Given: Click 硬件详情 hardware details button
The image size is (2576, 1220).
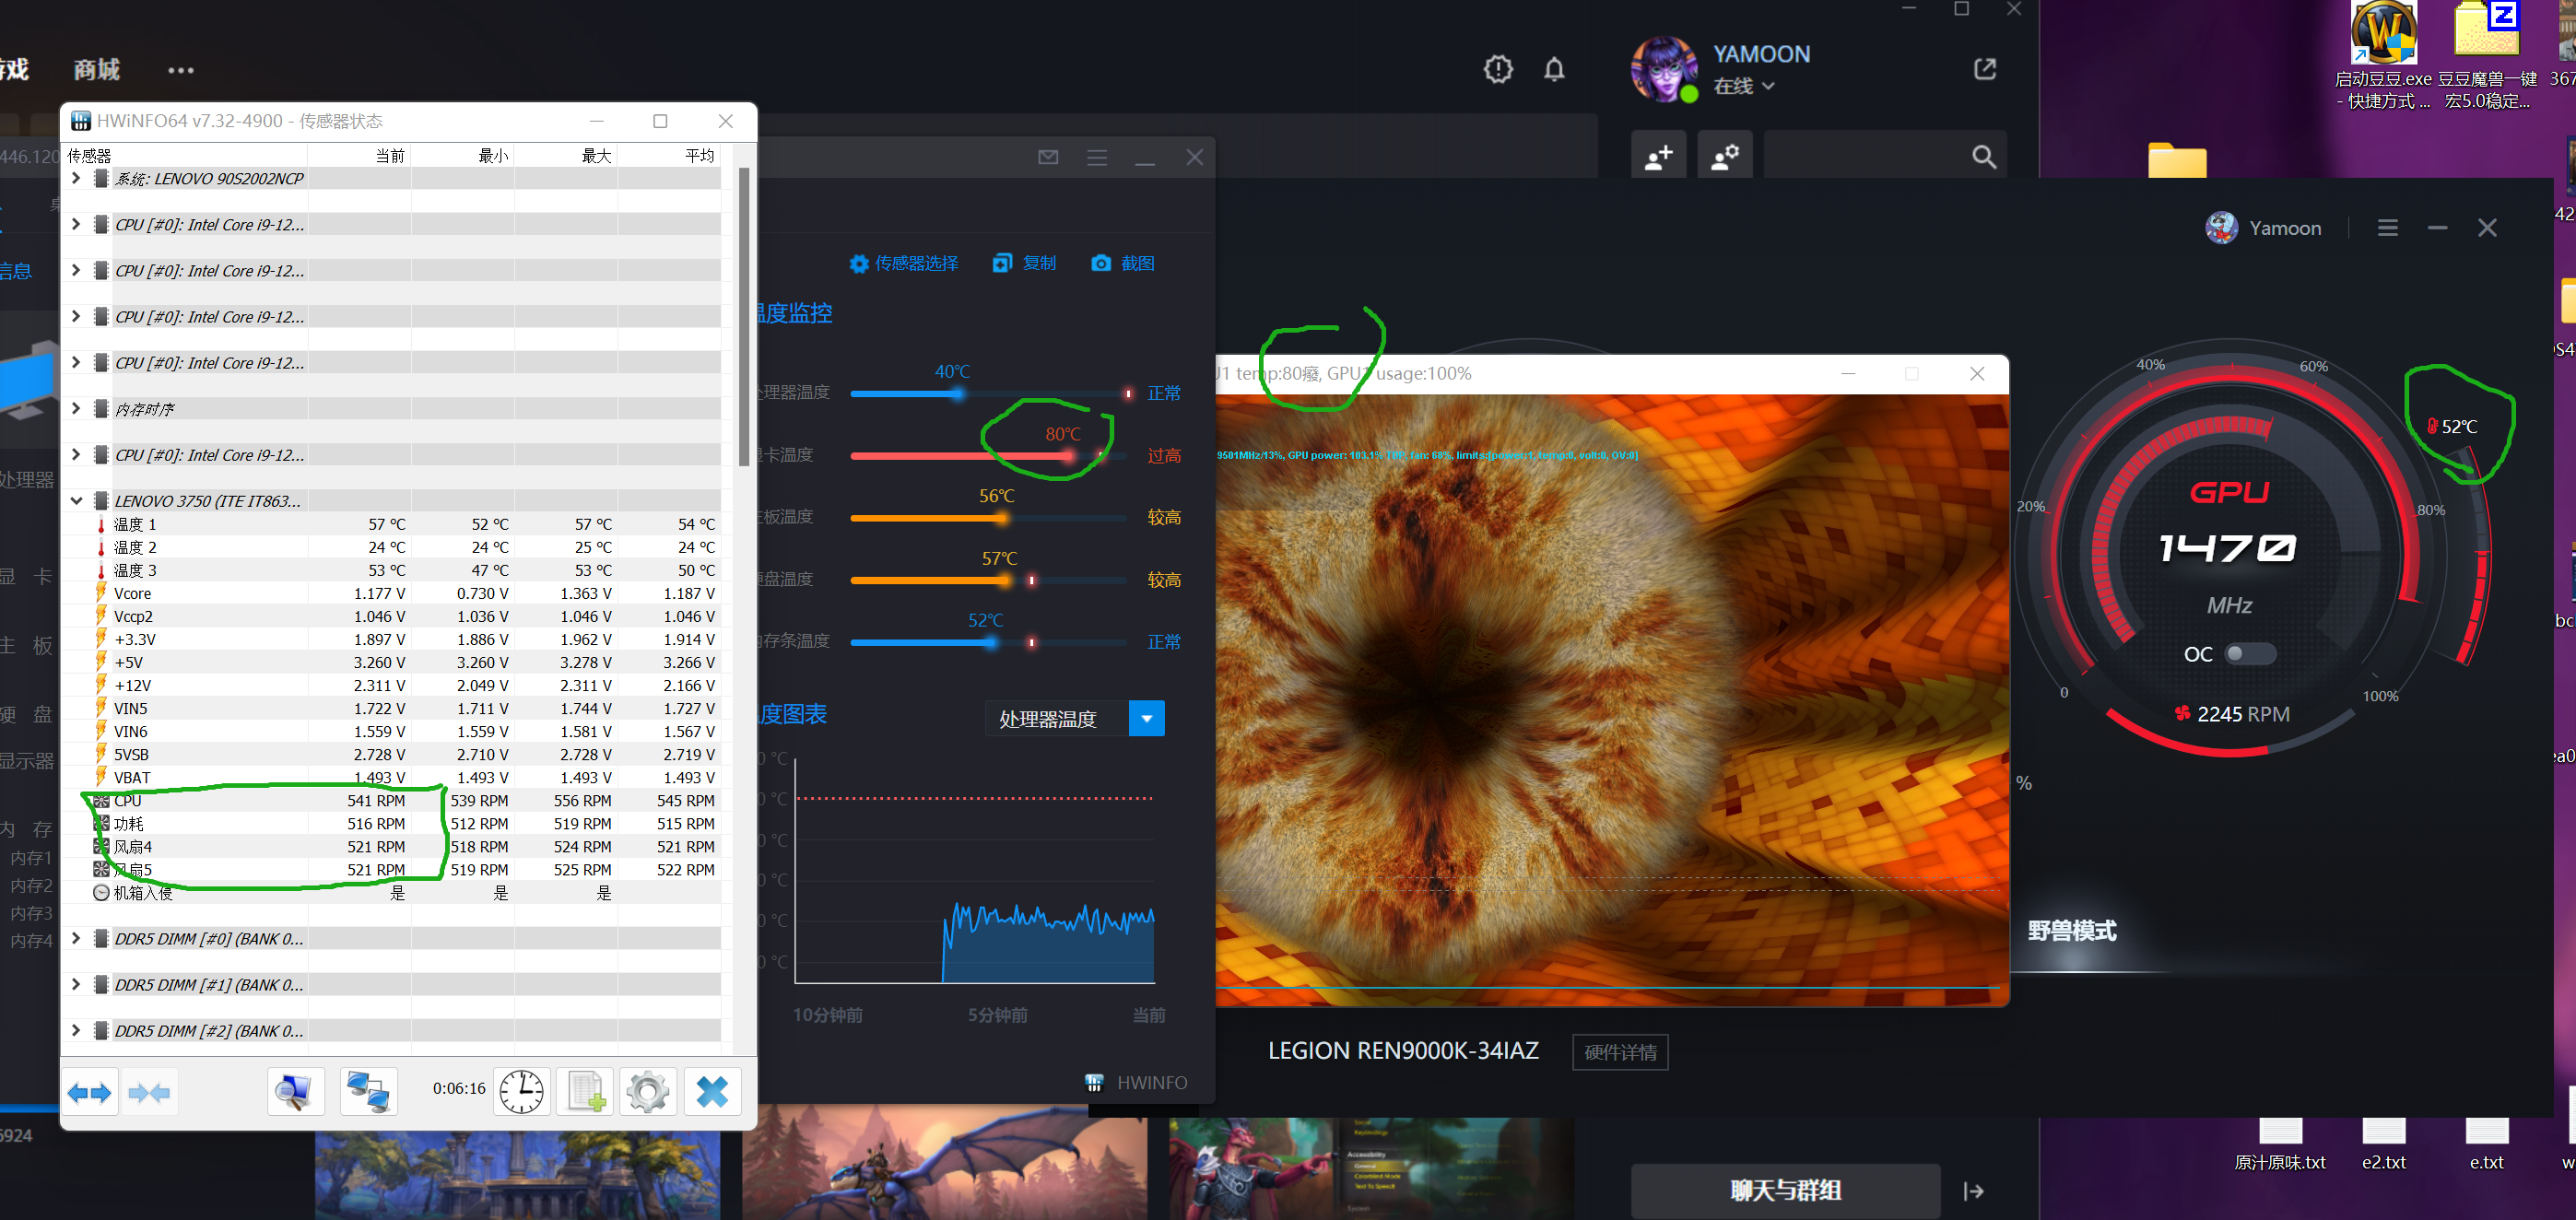Looking at the screenshot, I should pos(1620,1052).
